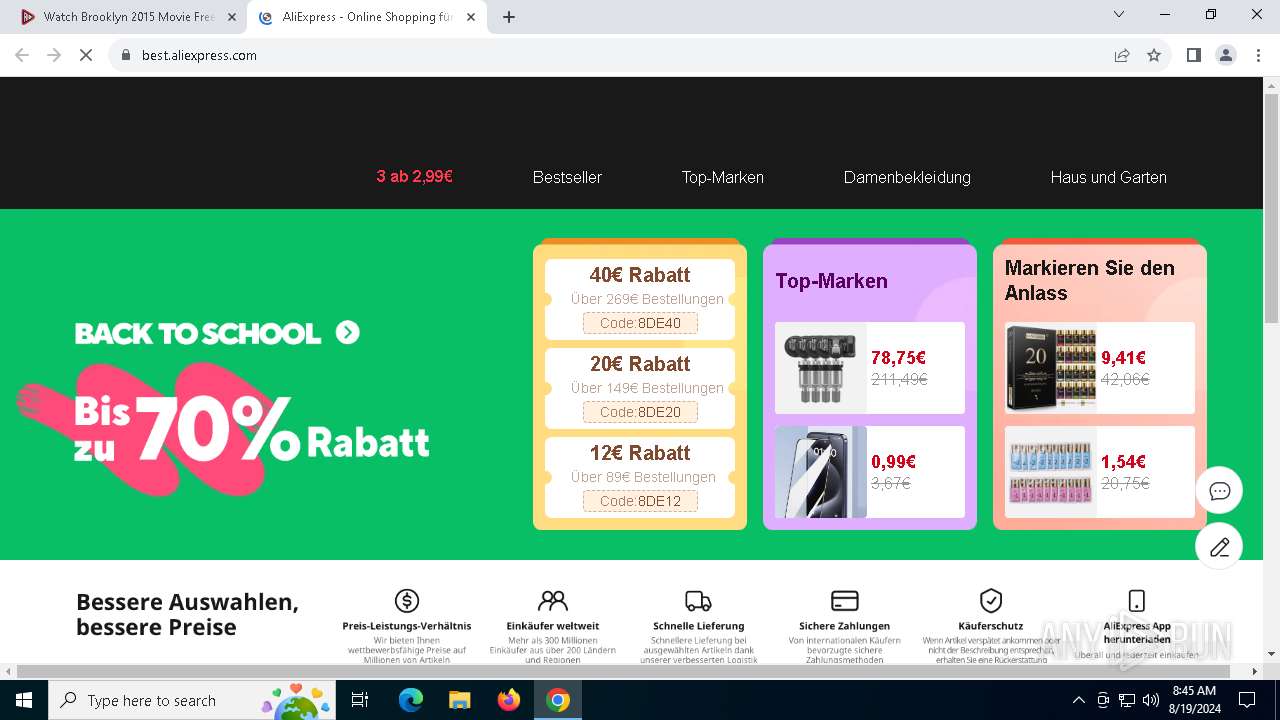Click coupon code 8DE20
This screenshot has width=1280, height=720.
[640, 412]
